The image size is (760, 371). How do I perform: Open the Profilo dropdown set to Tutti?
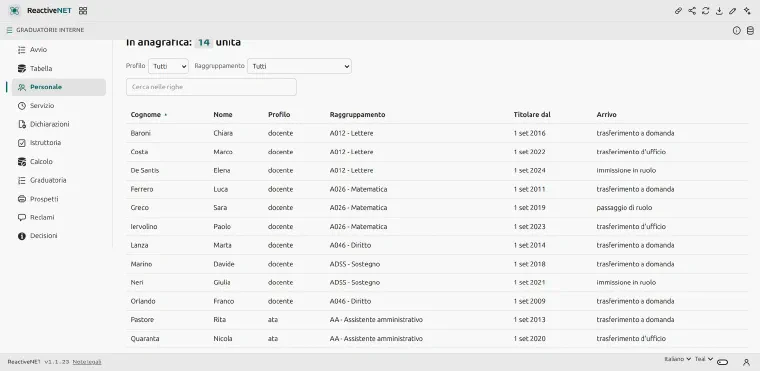[168, 66]
